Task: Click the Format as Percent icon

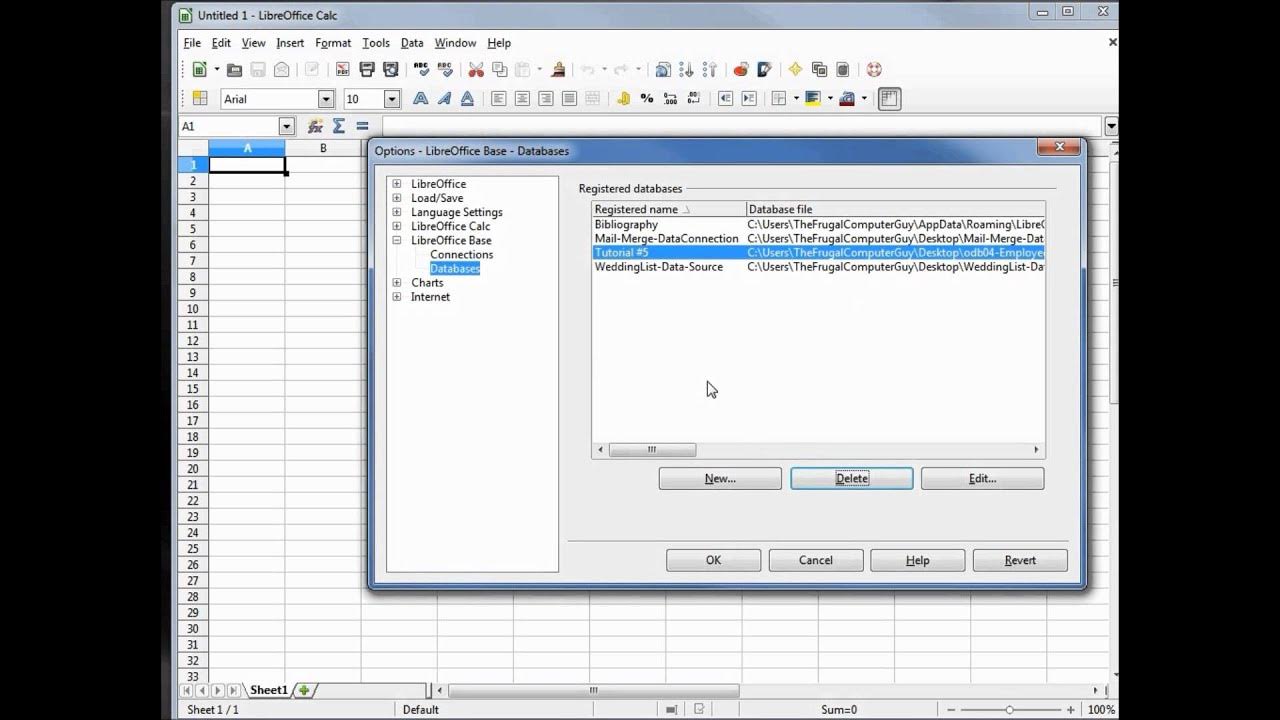Action: point(647,99)
